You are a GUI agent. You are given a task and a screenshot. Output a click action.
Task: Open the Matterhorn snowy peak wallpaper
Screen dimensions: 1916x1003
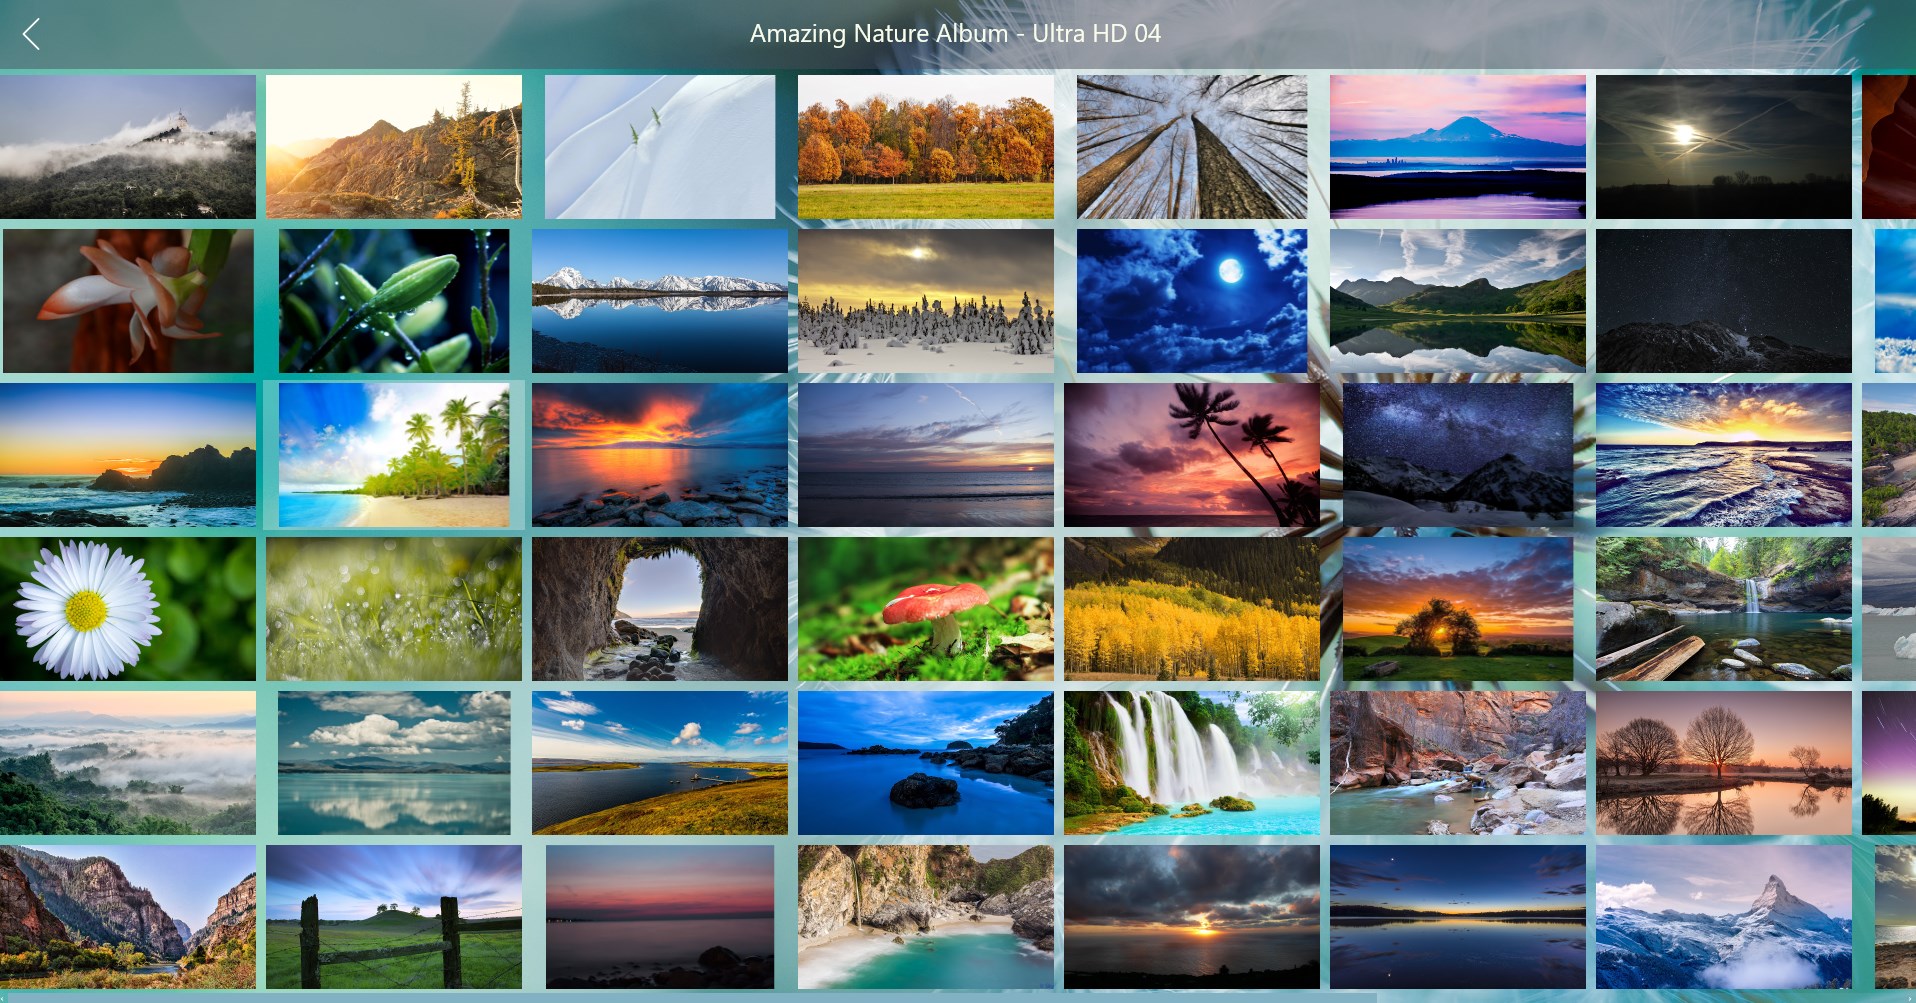[x=1724, y=917]
